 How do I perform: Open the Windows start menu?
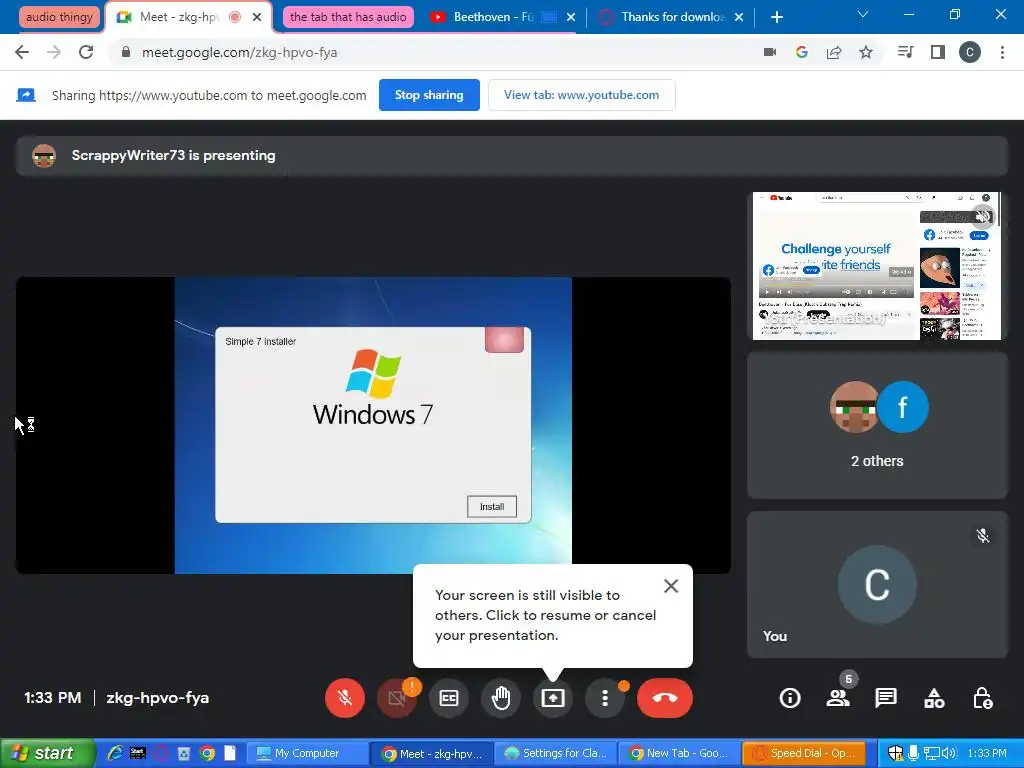tap(47, 753)
